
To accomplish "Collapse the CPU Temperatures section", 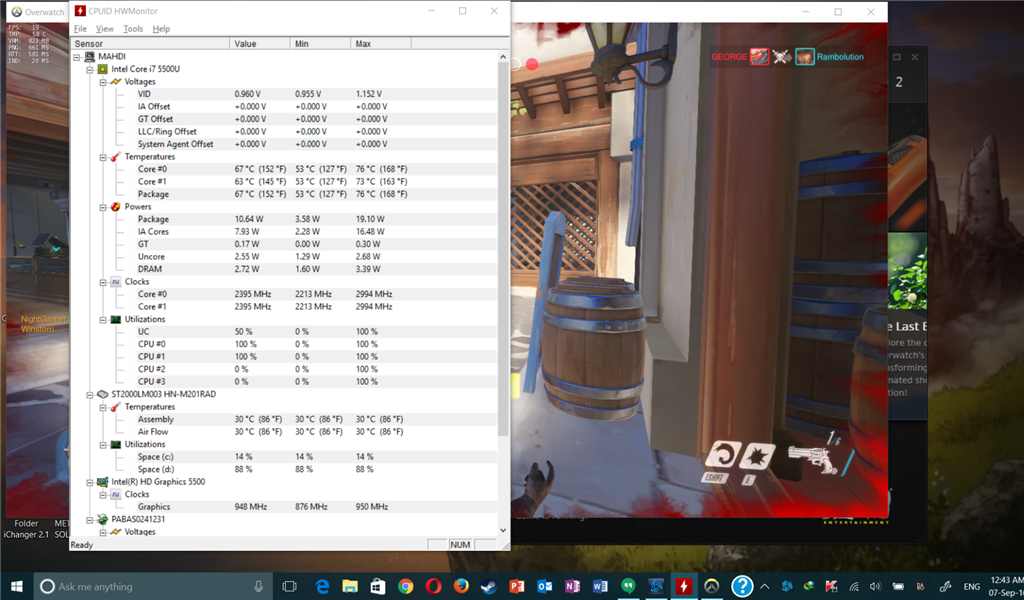I will point(103,157).
